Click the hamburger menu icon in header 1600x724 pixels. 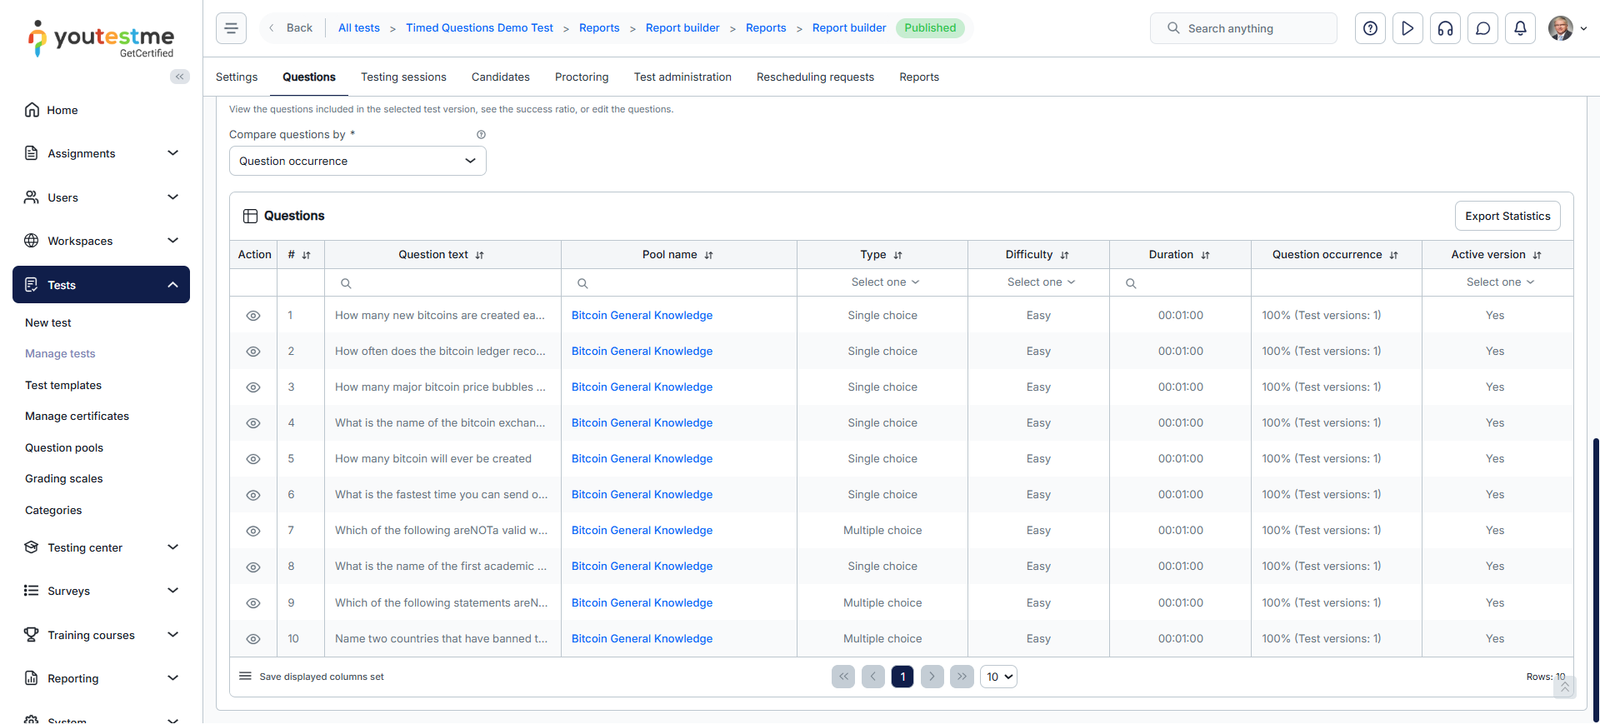tap(231, 28)
